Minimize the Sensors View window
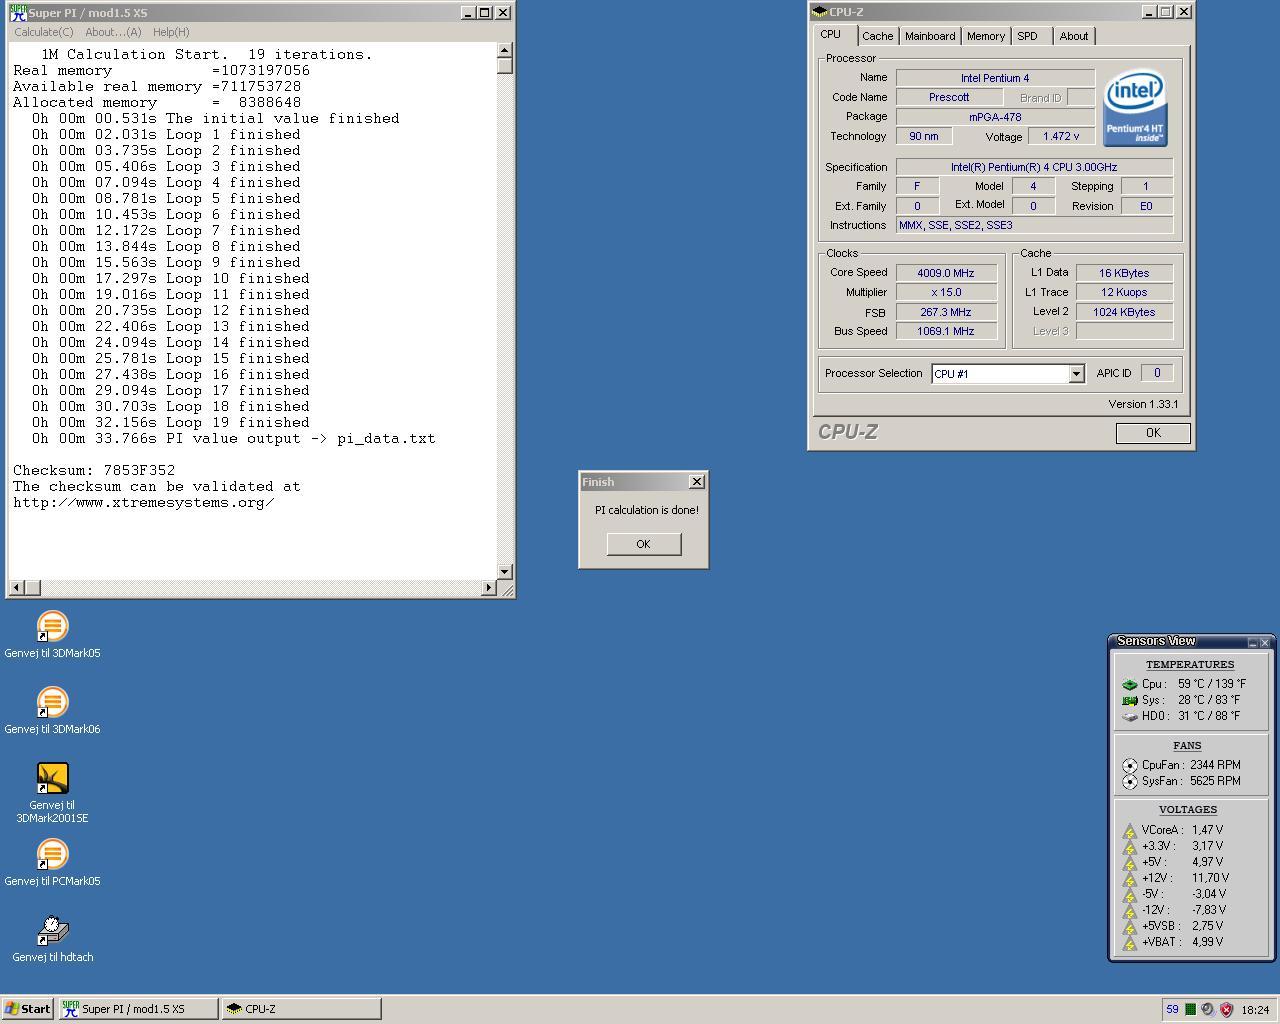Viewport: 1280px width, 1024px height. coord(1252,642)
